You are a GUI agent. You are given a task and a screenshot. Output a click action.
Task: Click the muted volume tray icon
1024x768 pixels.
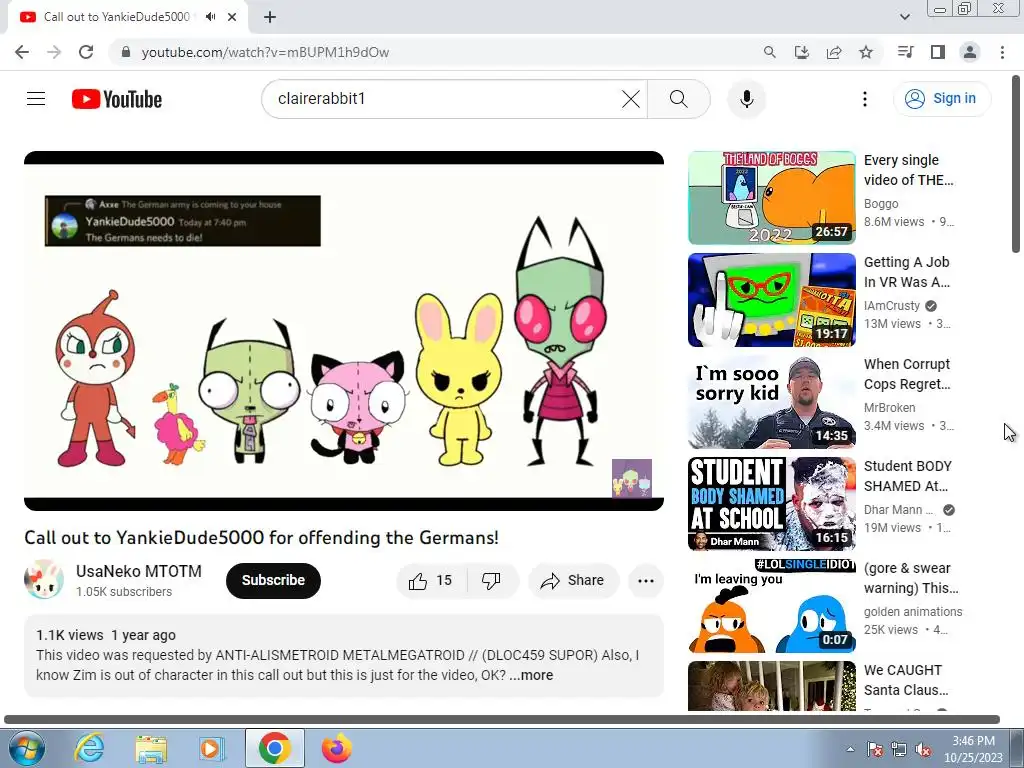pyautogui.click(x=923, y=750)
